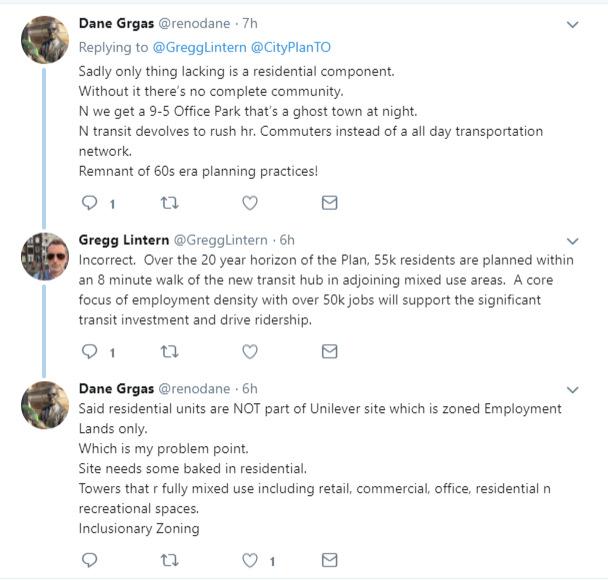This screenshot has width=608, height=580.
Task: Reply to Dane's Inclusionary Zoning tweet
Action: tap(88, 560)
